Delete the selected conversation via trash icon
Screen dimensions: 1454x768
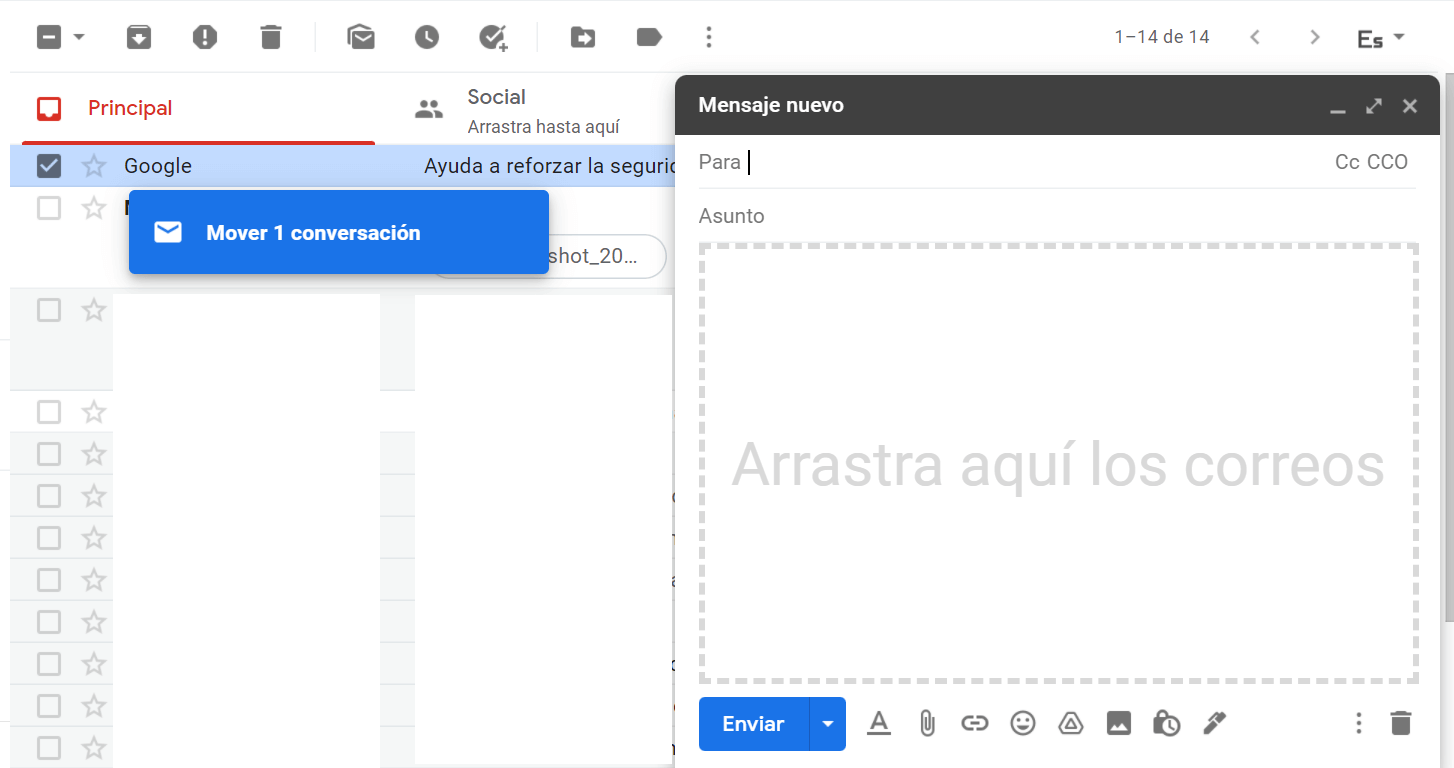pos(270,38)
